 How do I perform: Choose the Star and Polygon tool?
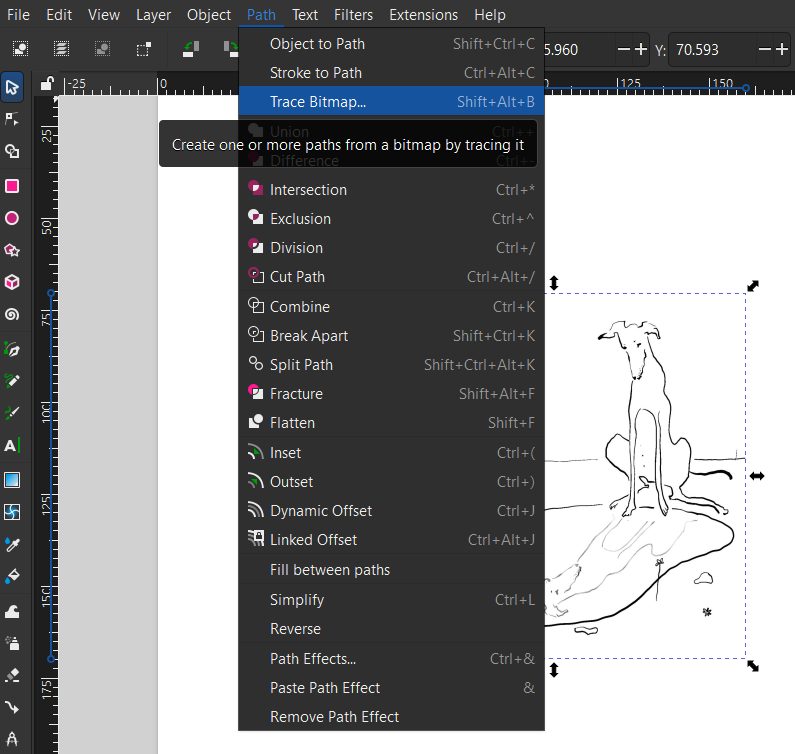tap(12, 251)
